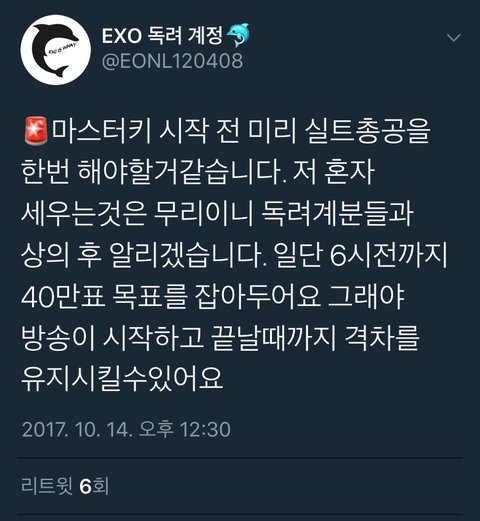Image resolution: width=480 pixels, height=521 pixels.
Task: Open the 리트윗 6회 retweet list
Action: (x=65, y=486)
